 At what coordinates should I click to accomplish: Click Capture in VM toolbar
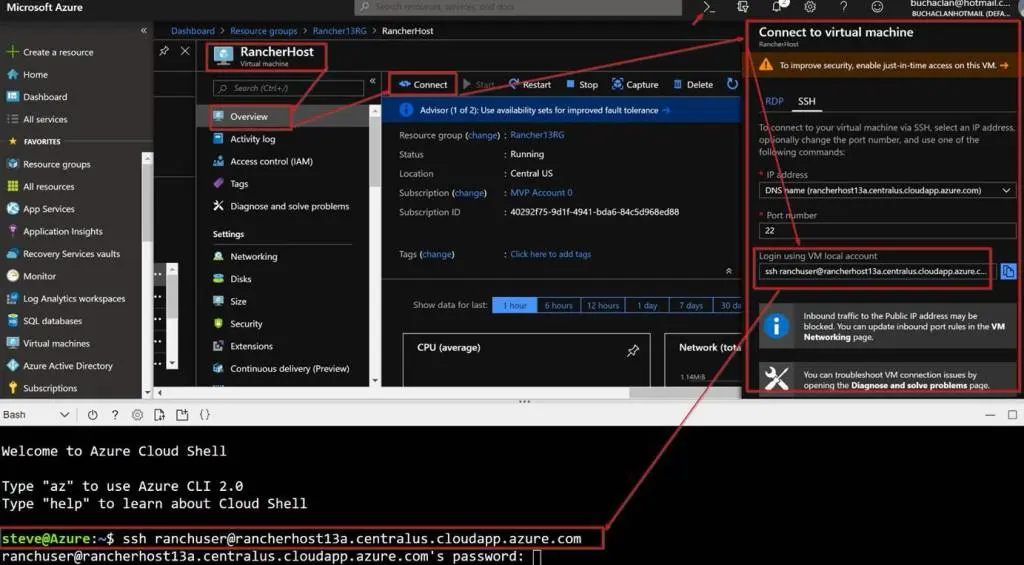coord(635,84)
